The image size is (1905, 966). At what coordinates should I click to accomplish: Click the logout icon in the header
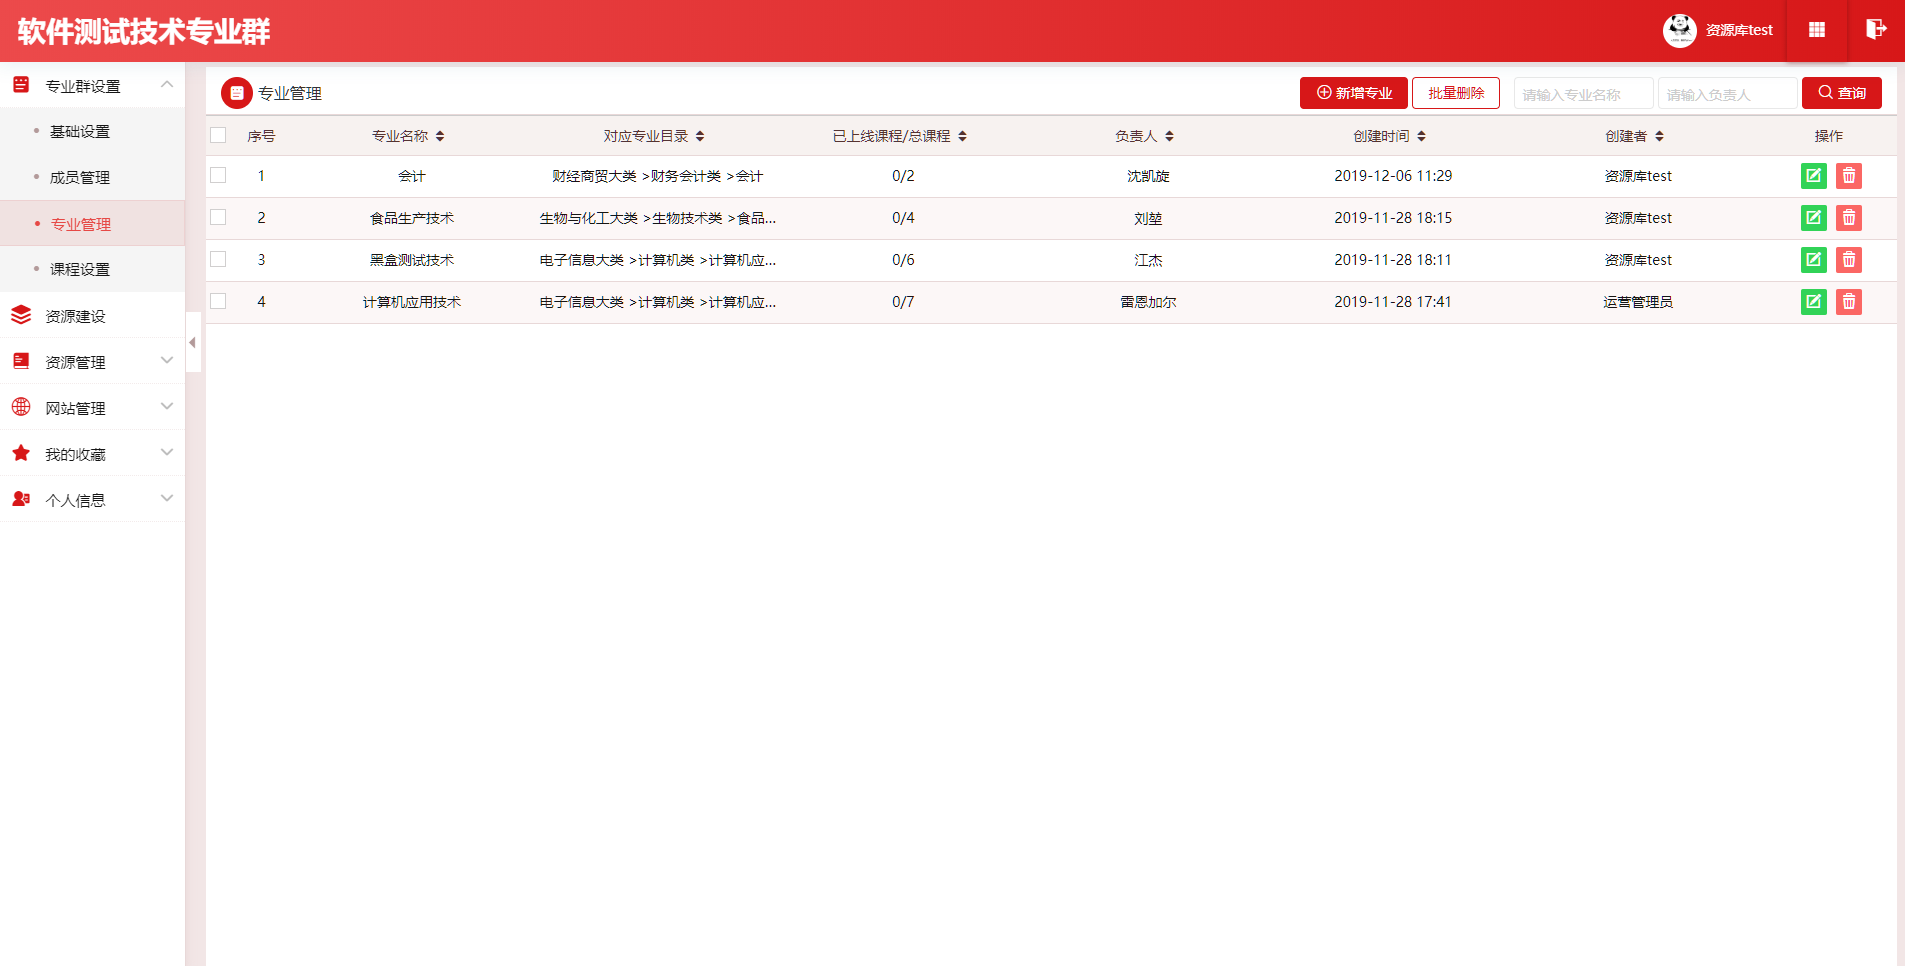[x=1876, y=29]
